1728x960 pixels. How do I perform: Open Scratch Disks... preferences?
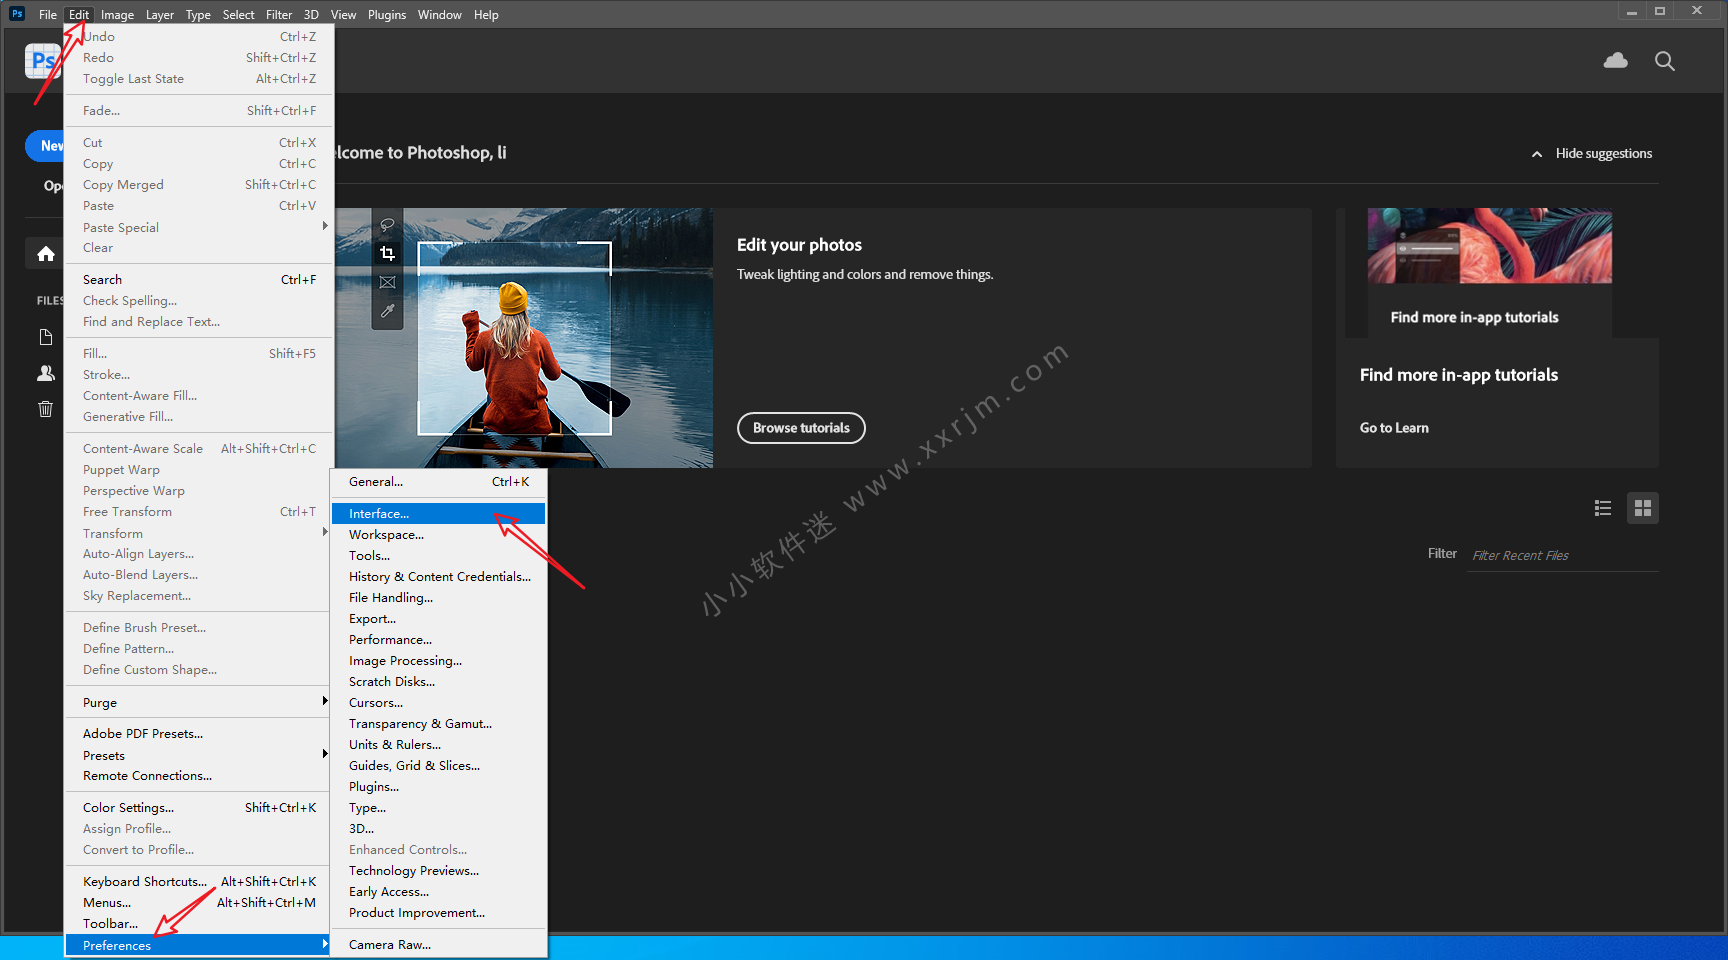[x=438, y=681]
